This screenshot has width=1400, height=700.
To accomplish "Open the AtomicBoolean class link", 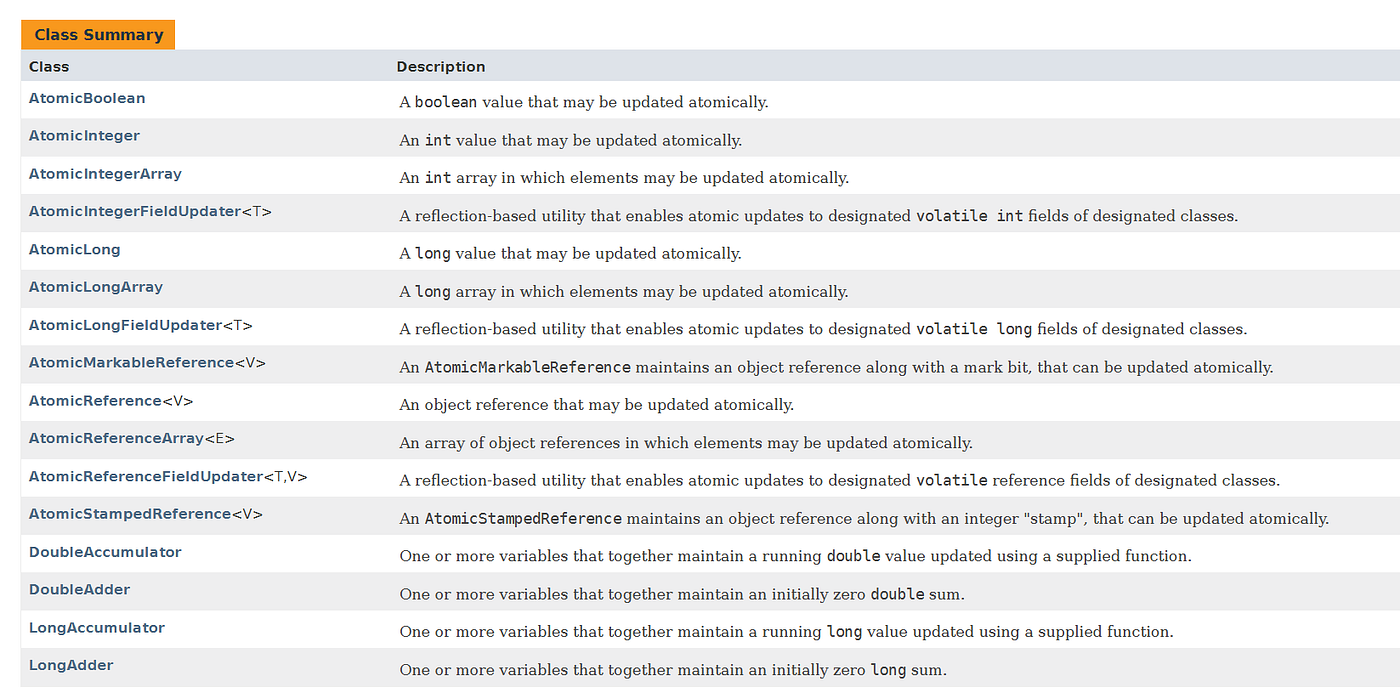I will 87,98.
